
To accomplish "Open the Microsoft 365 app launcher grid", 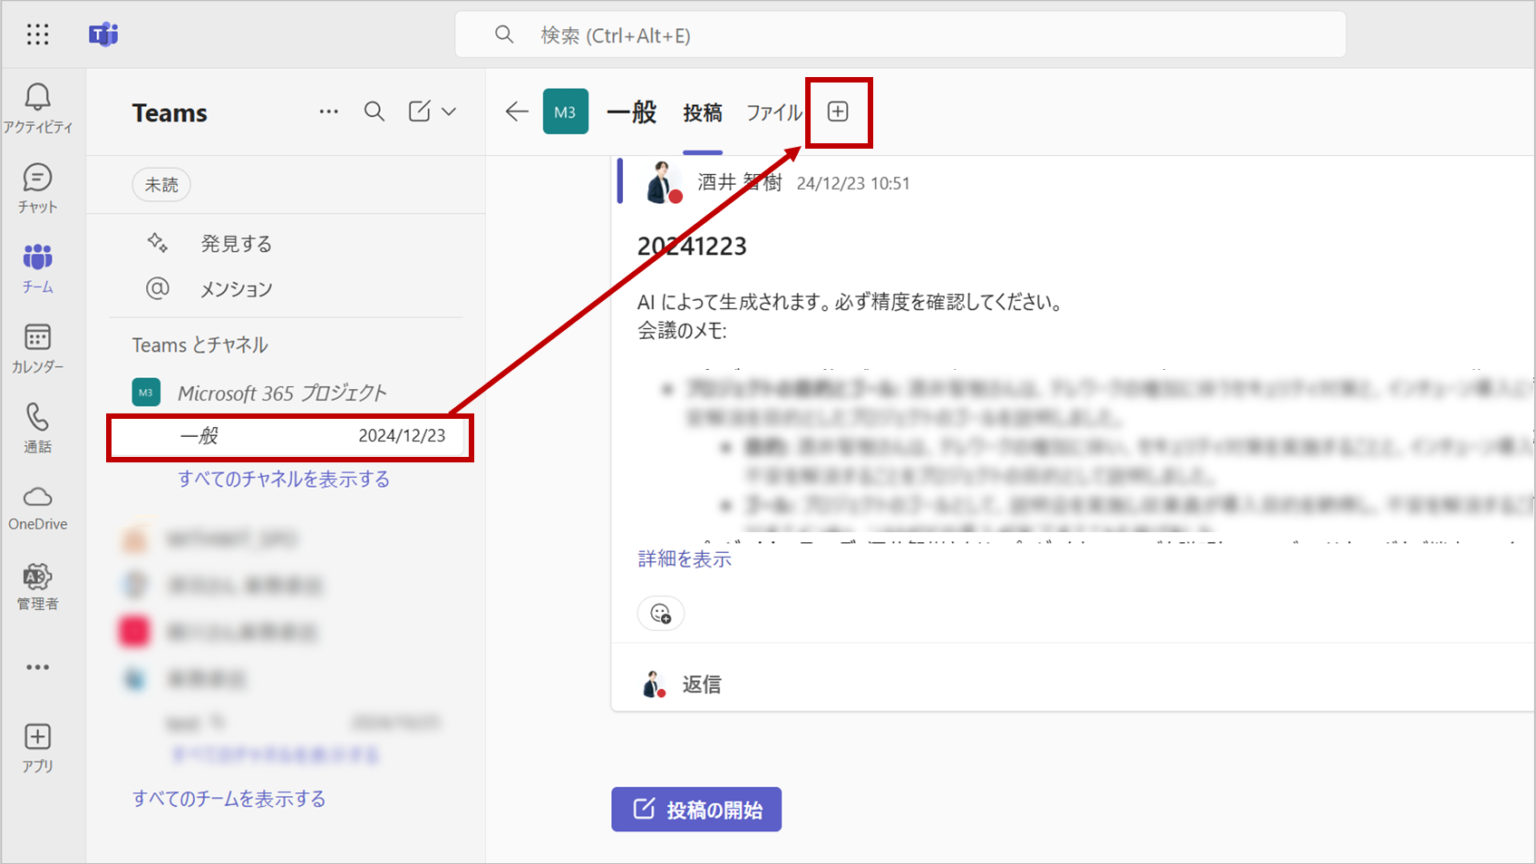I will (x=38, y=35).
